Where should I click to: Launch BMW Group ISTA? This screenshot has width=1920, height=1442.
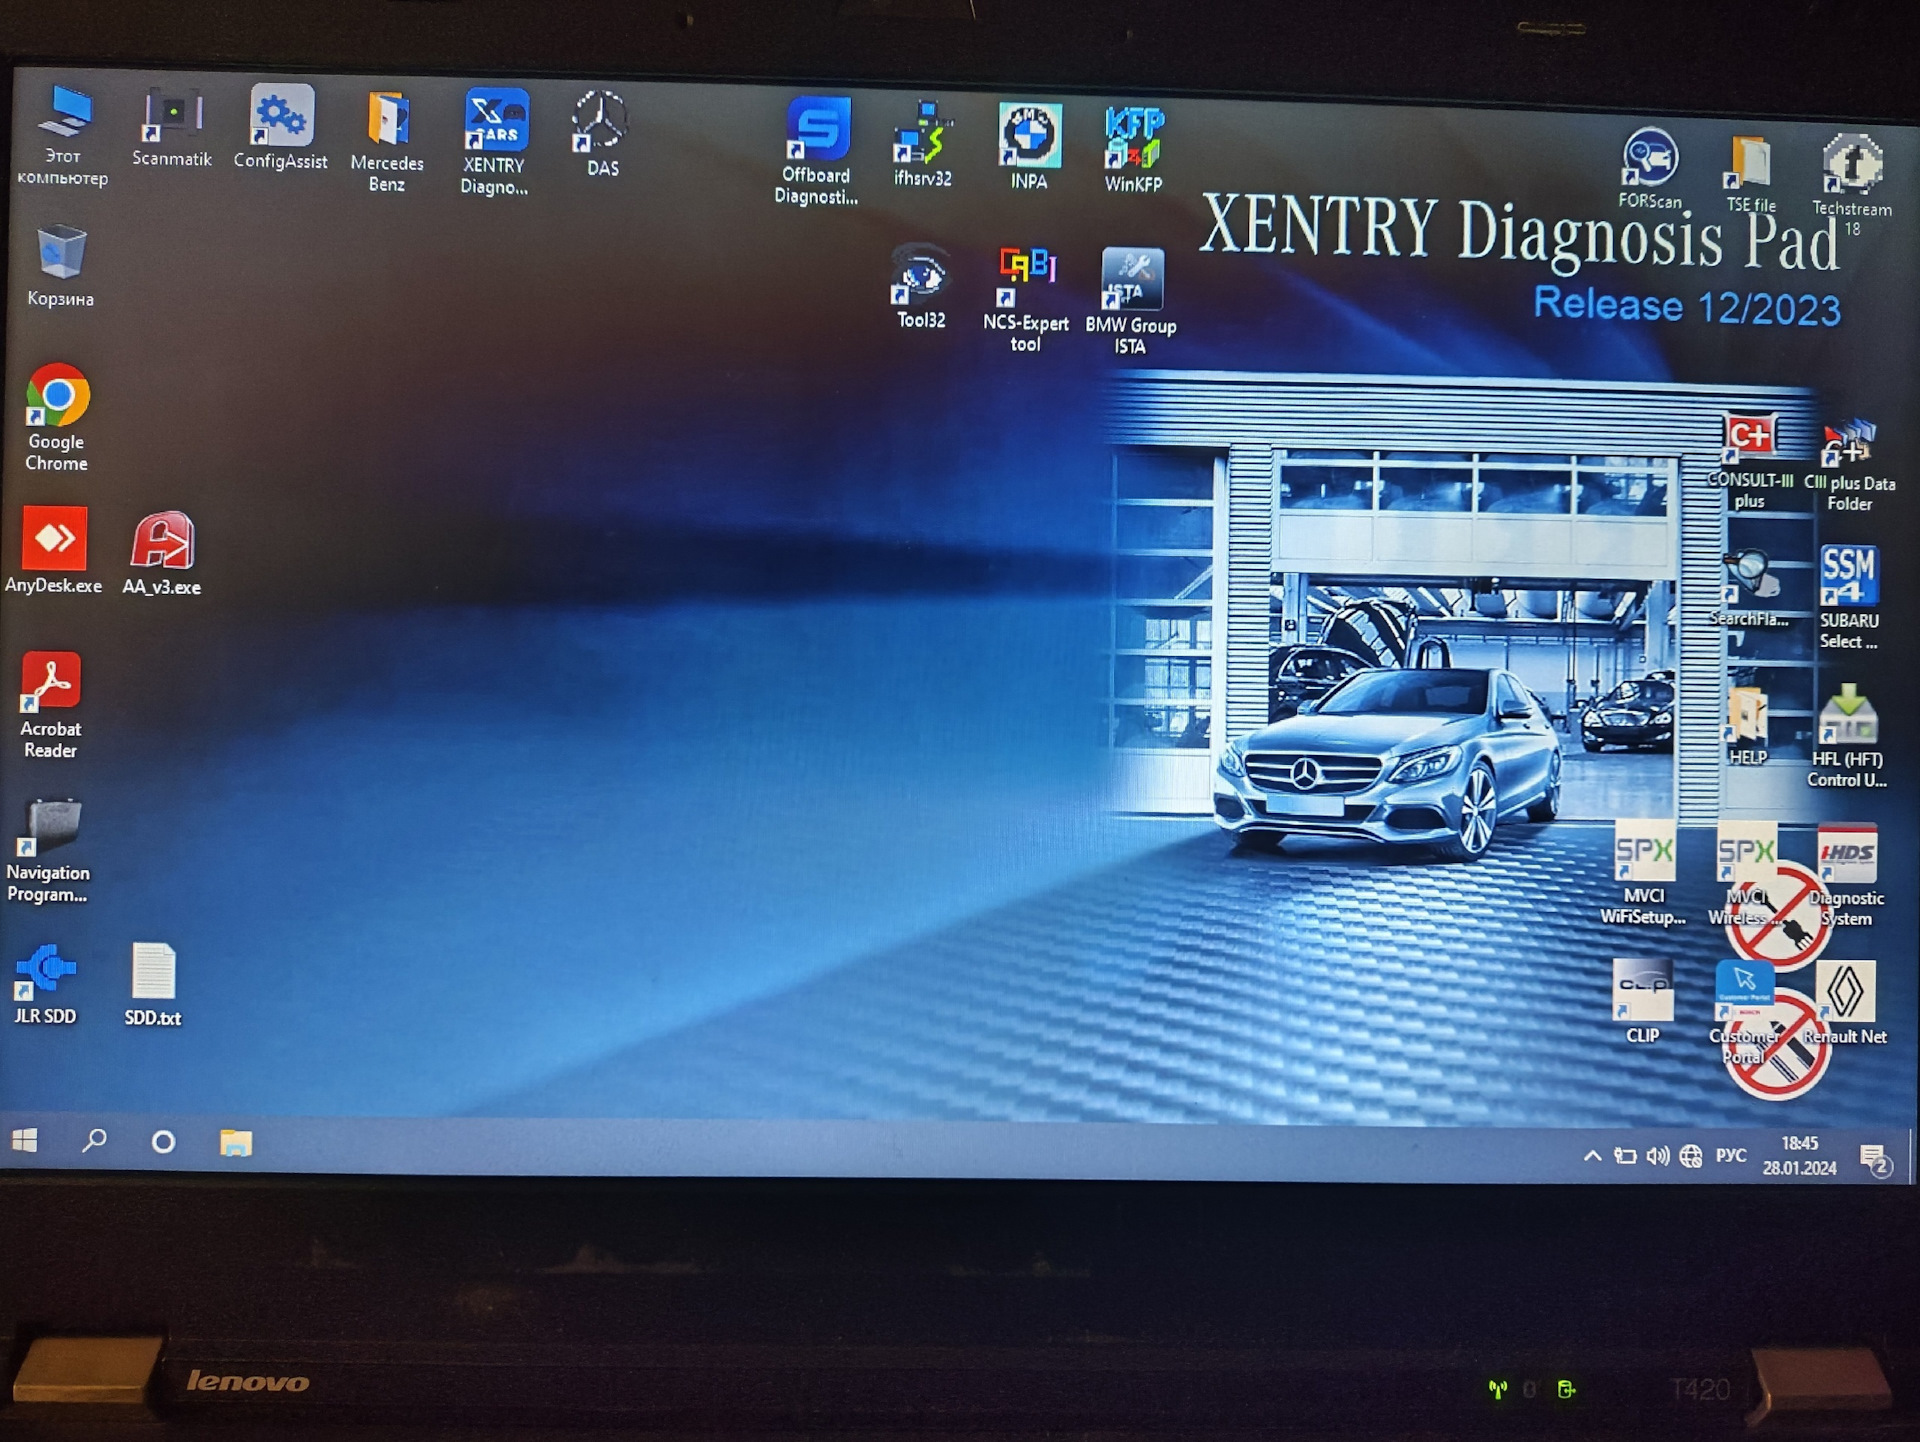point(1132,279)
